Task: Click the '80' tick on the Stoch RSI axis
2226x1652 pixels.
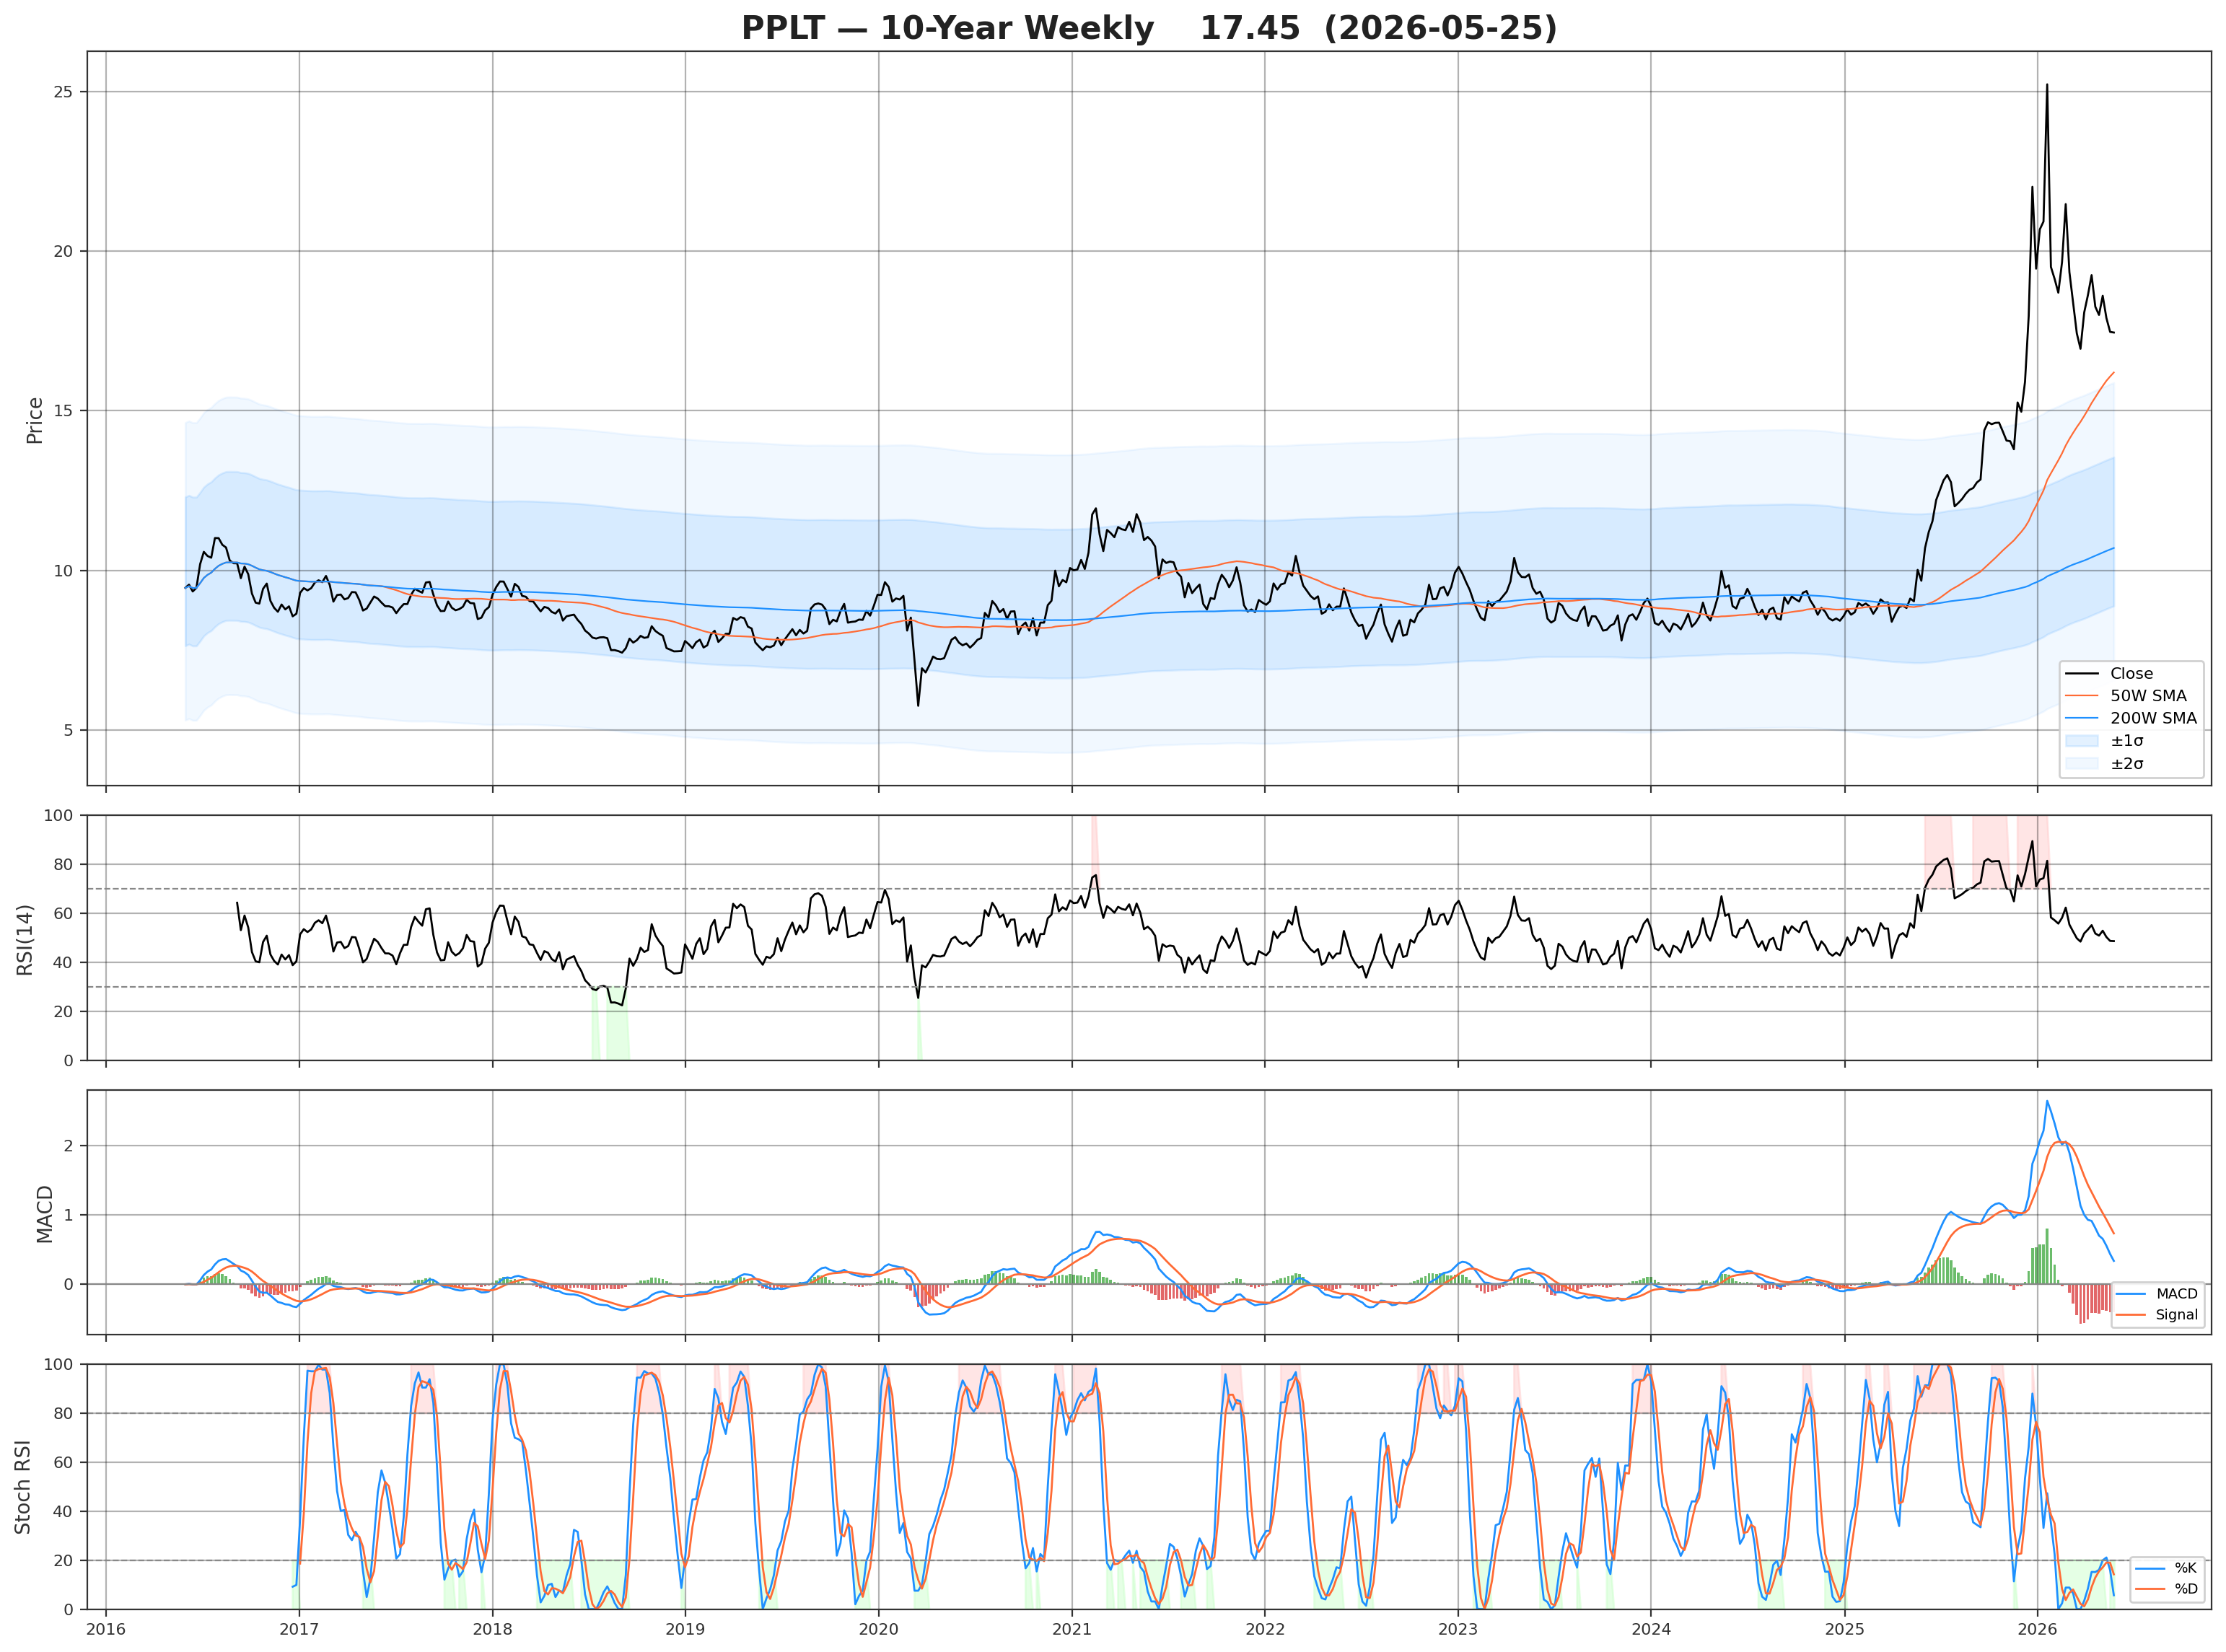Action: coord(63,1414)
